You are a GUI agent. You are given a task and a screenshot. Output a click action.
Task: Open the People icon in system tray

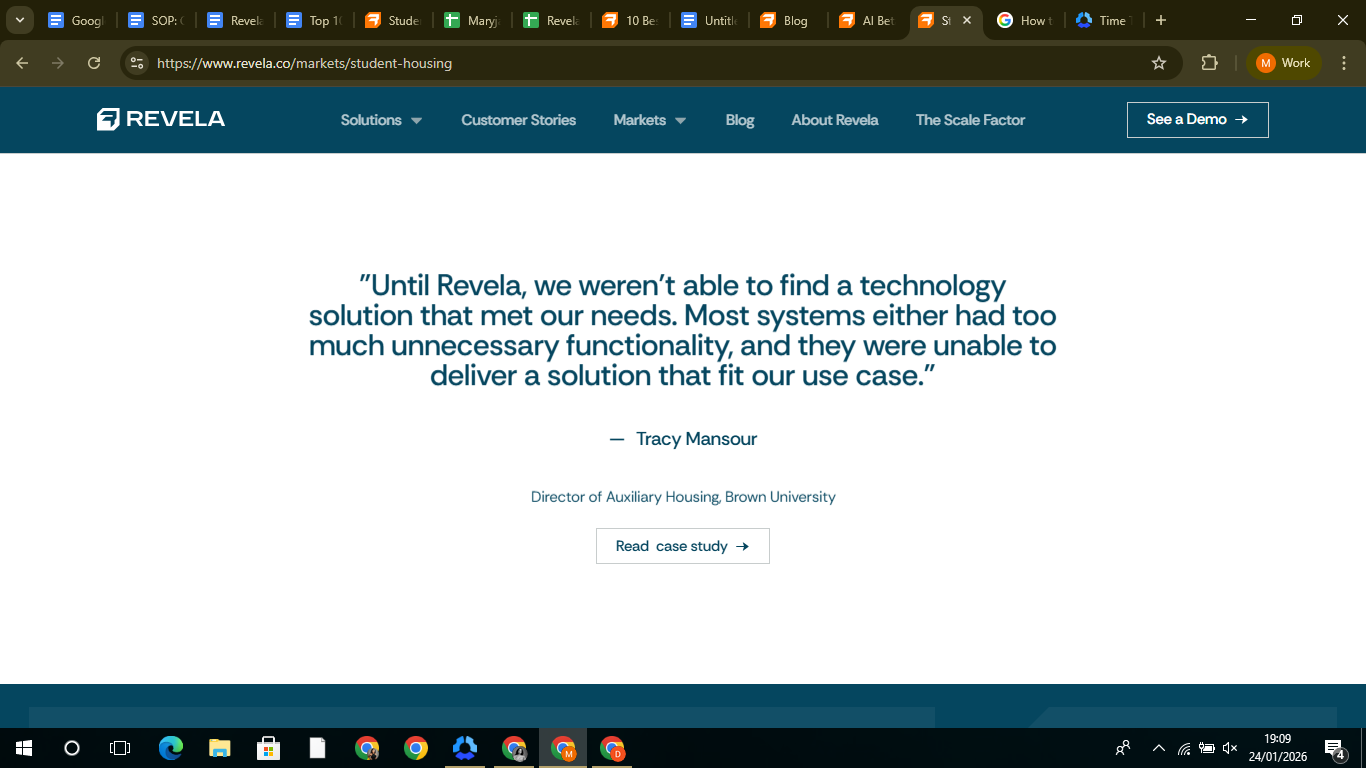[1123, 748]
